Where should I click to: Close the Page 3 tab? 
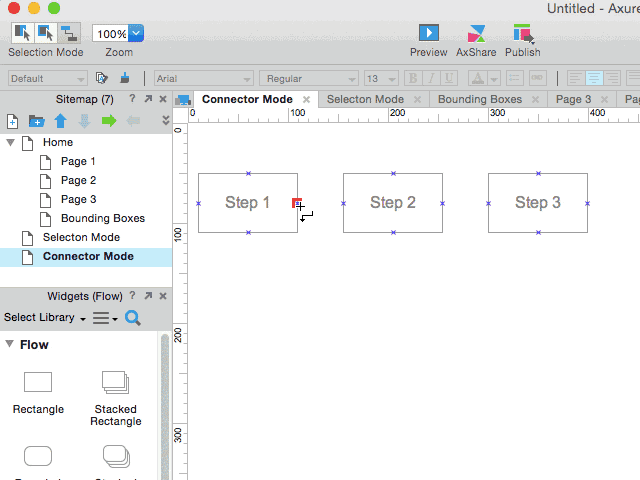pyautogui.click(x=604, y=100)
